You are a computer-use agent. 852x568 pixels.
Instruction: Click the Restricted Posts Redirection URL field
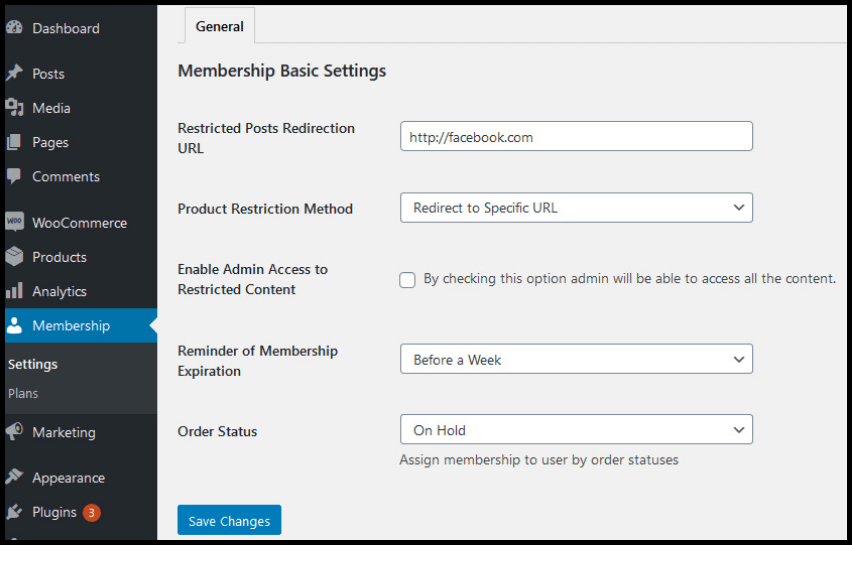576,137
